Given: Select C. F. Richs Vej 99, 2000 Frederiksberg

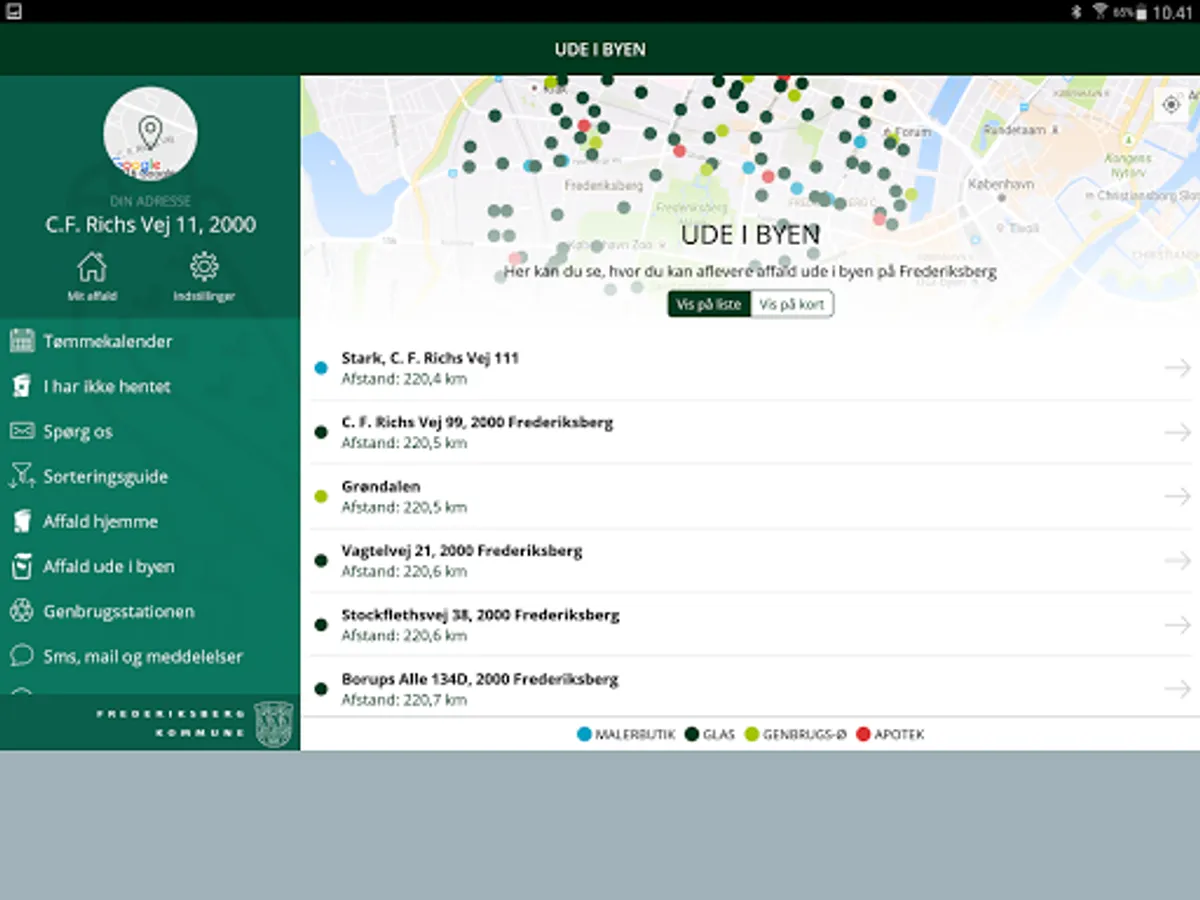Looking at the screenshot, I should [750, 432].
